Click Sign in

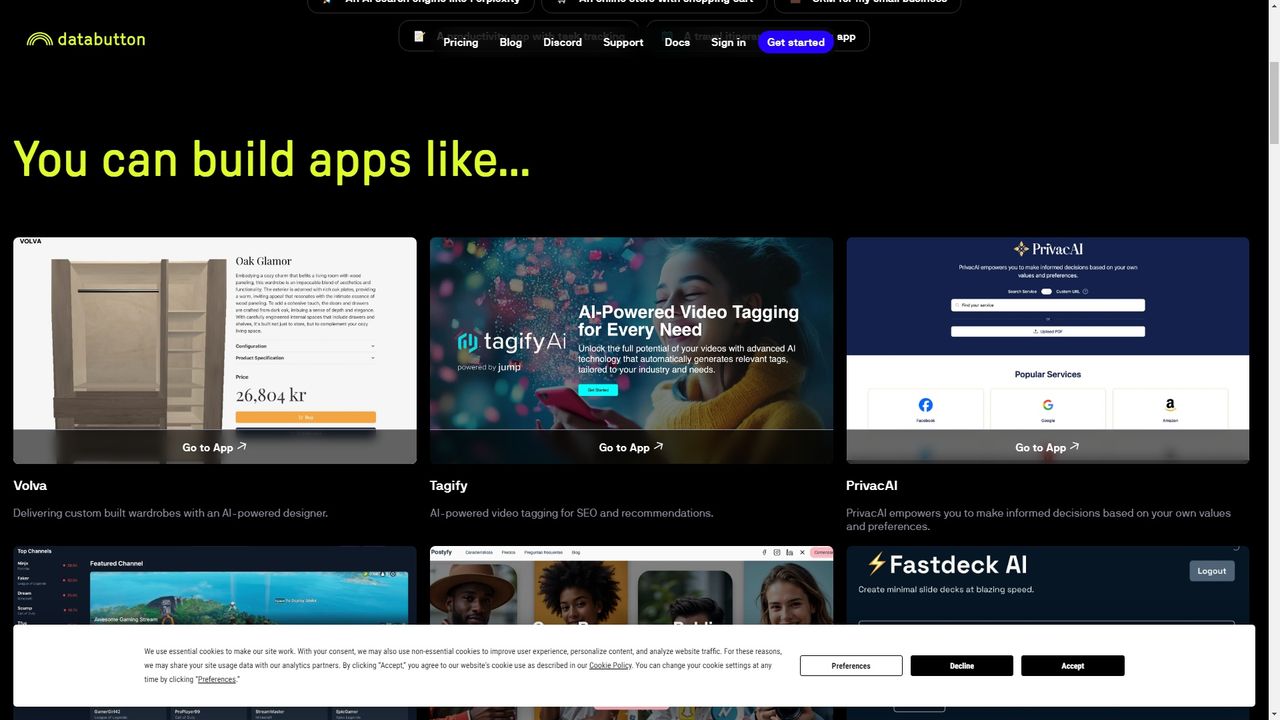click(728, 42)
